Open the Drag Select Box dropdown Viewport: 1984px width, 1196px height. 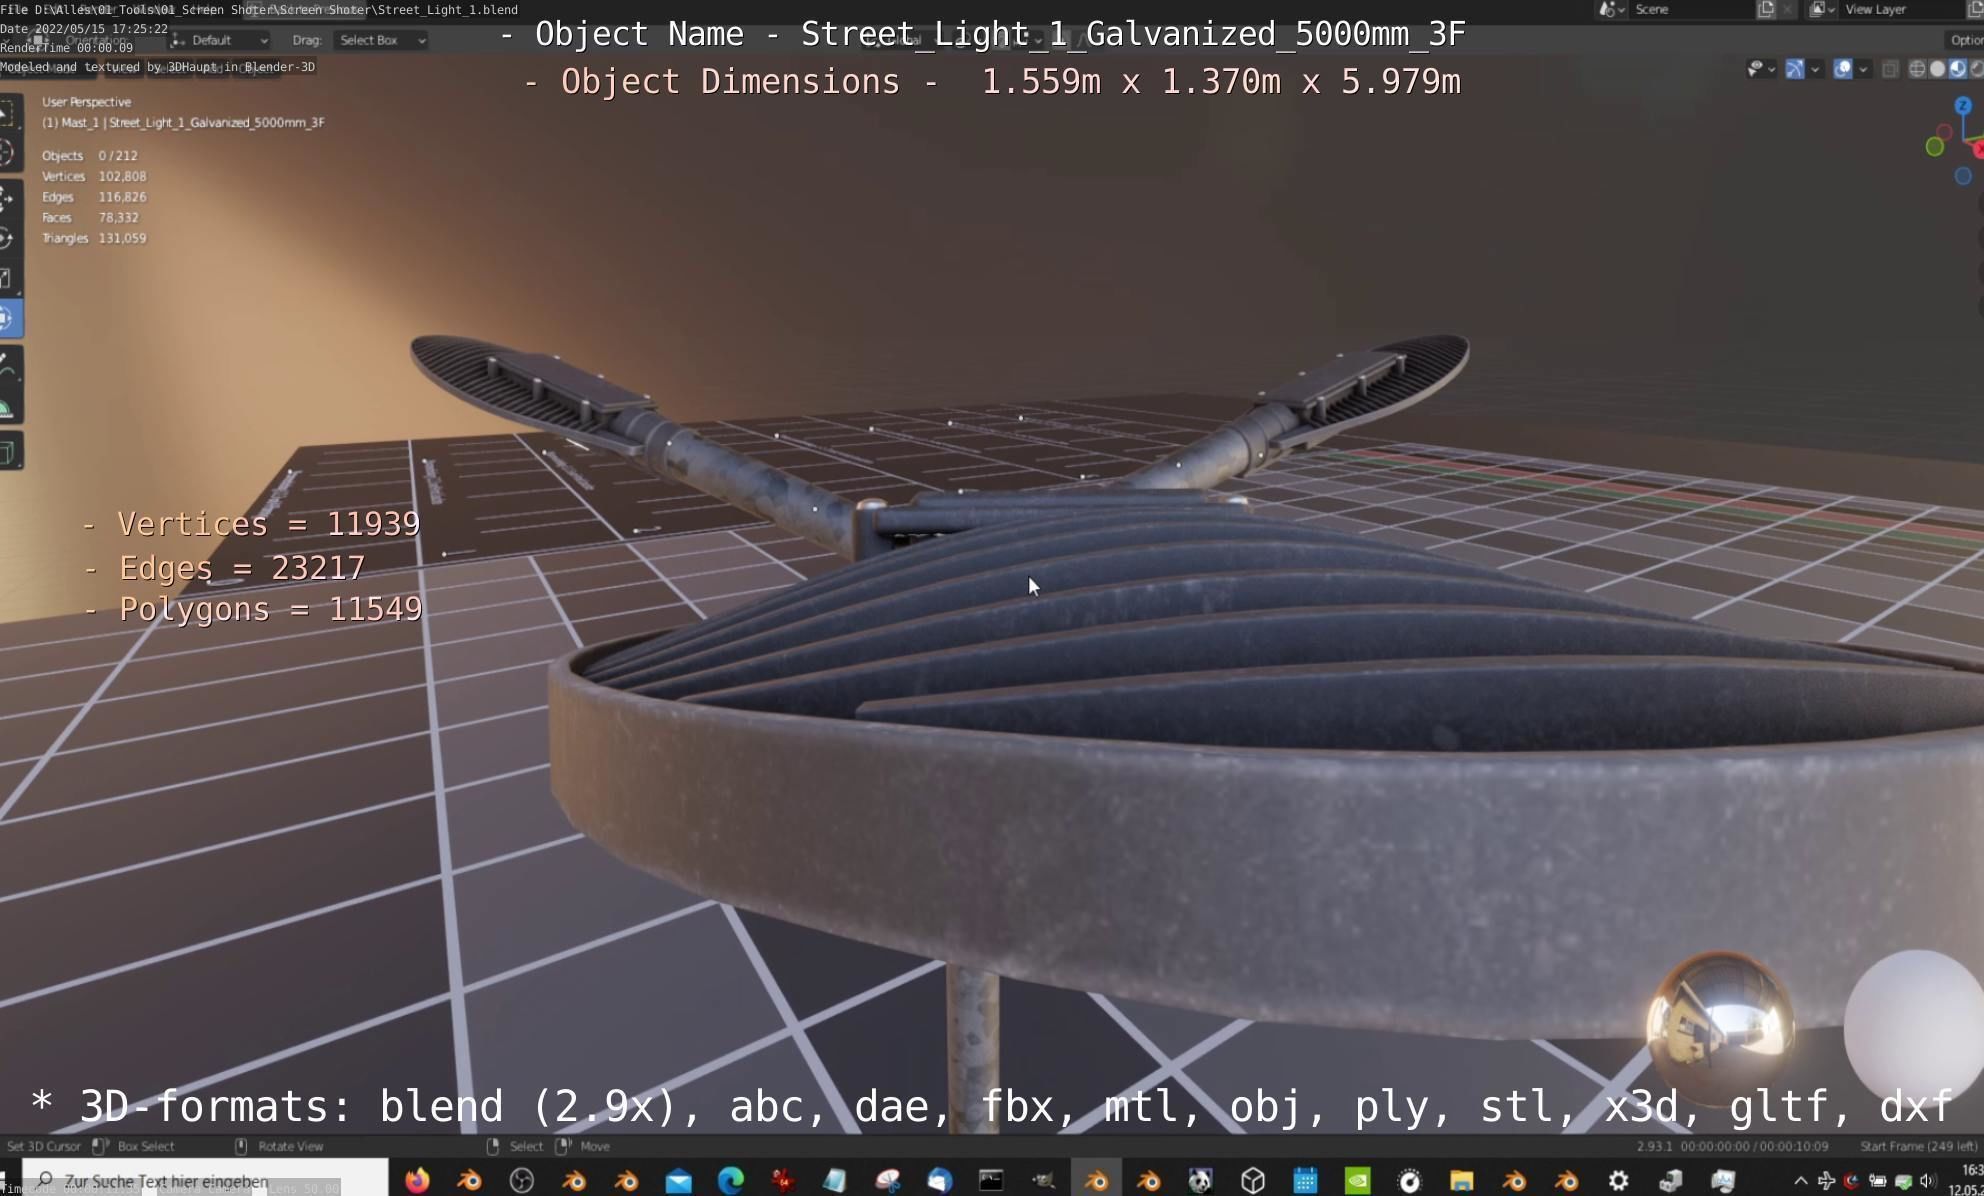coord(382,40)
